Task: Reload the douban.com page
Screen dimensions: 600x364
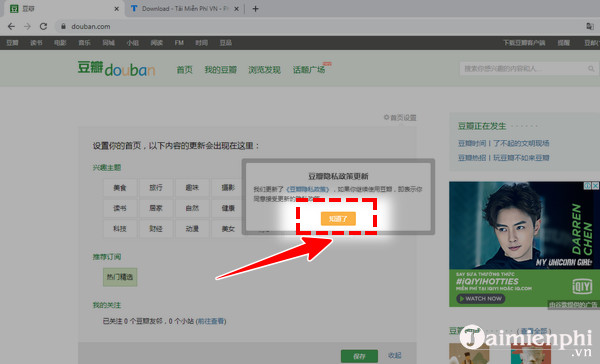Action: pos(43,26)
